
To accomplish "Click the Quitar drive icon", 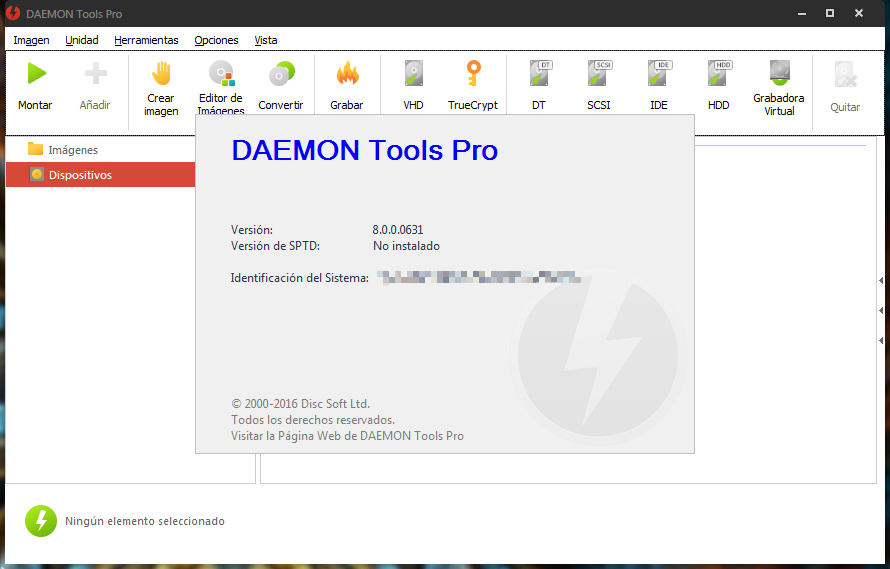I will [845, 75].
